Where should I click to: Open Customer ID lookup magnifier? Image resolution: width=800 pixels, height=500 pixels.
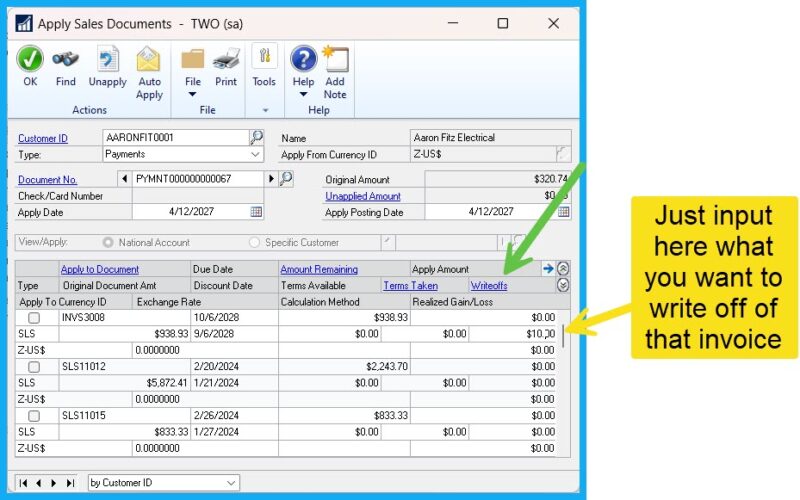257,138
